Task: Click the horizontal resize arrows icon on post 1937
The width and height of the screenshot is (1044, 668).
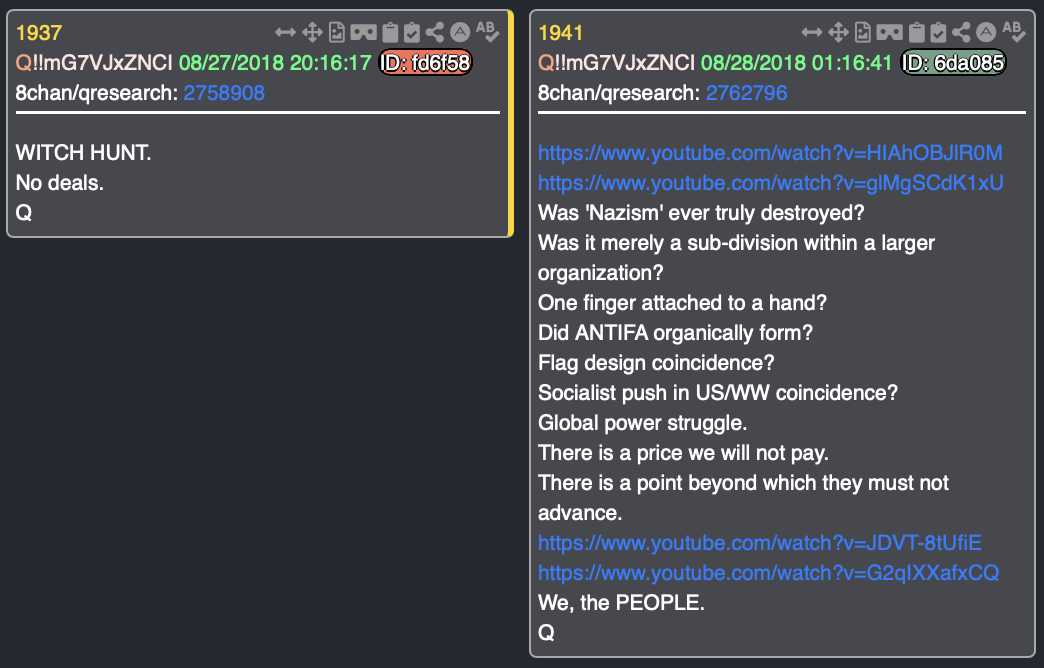Action: (x=285, y=32)
